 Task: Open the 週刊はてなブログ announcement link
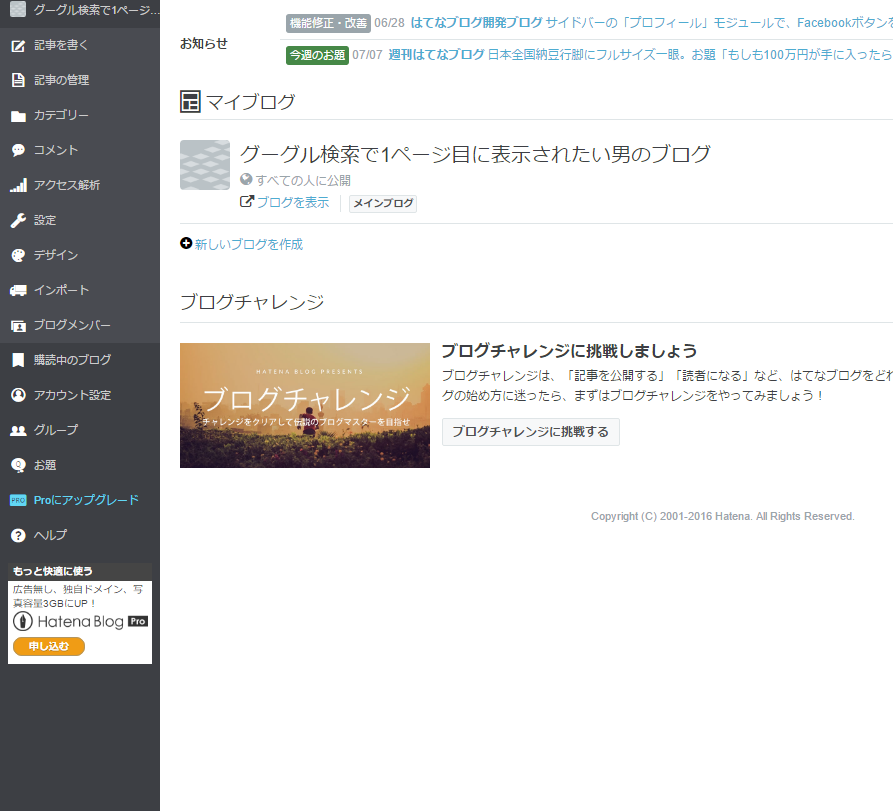pyautogui.click(x=436, y=55)
